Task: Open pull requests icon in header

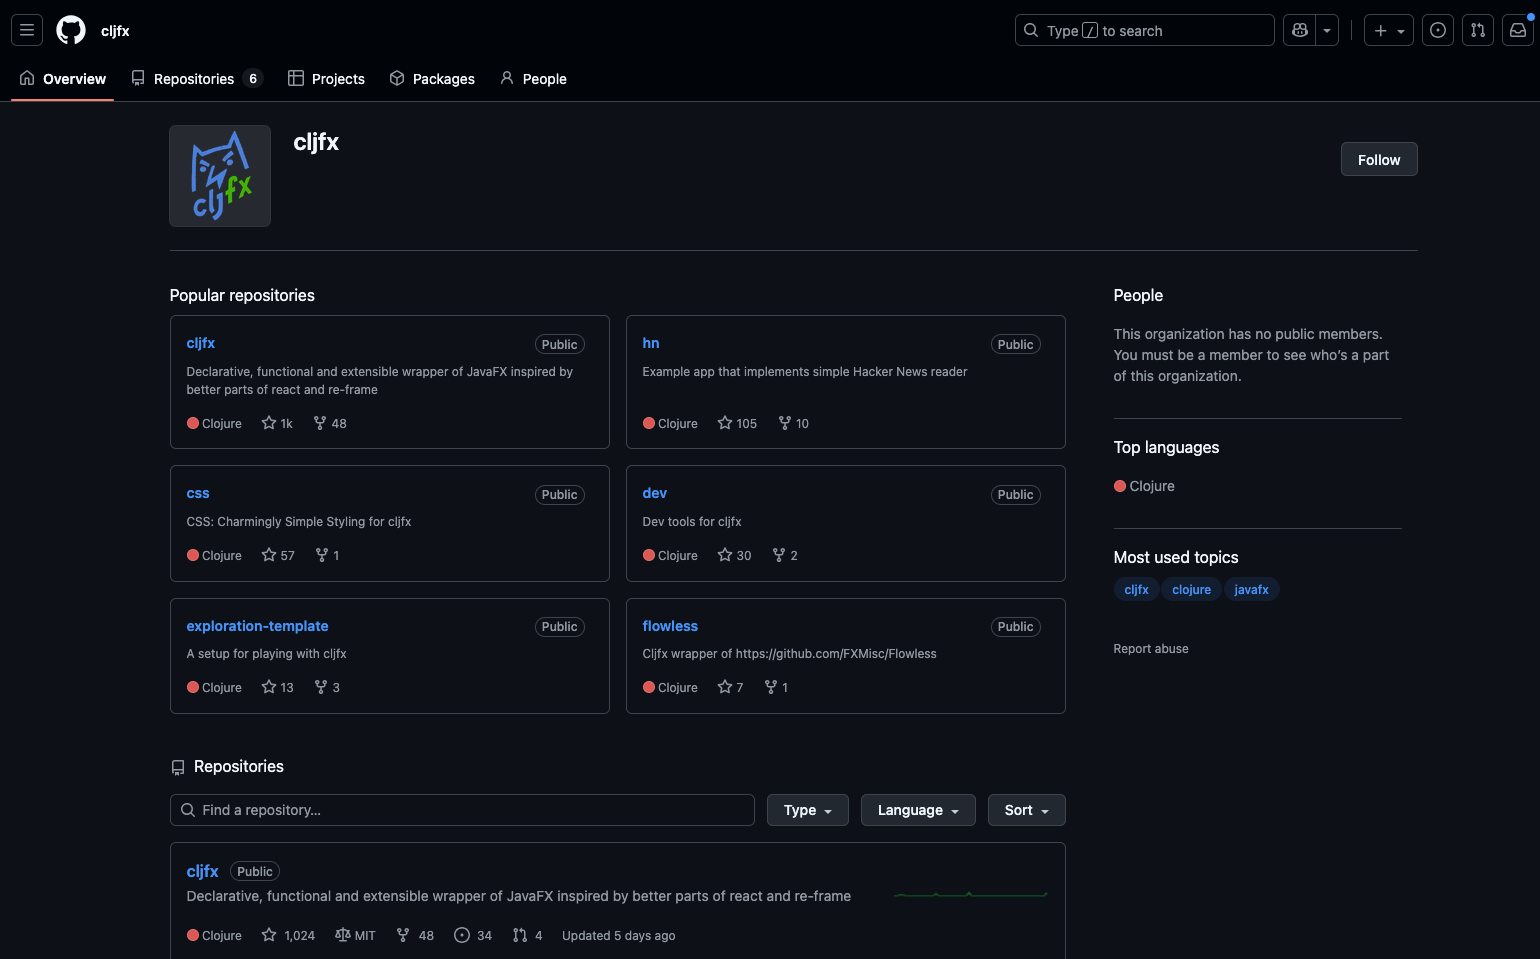Action: point(1478,31)
